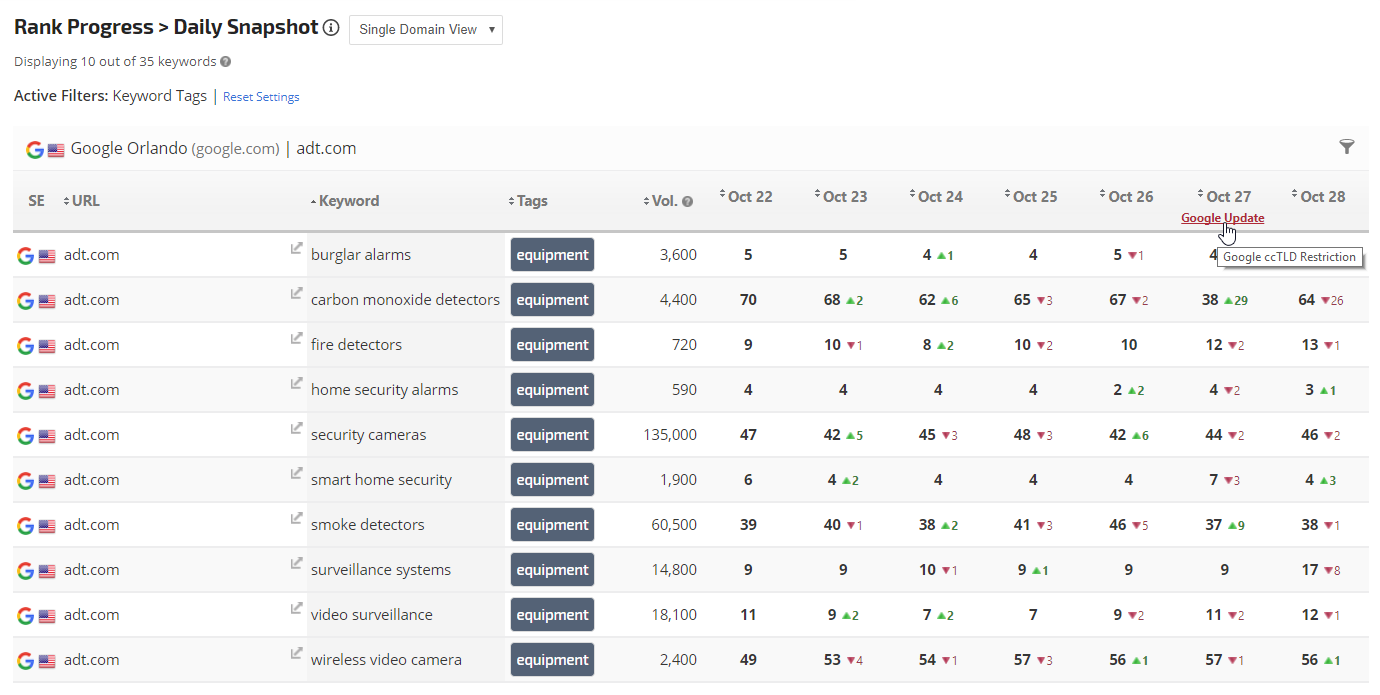Sort by the Oct 28 column header
The width and height of the screenshot is (1380, 695).
coord(1322,197)
